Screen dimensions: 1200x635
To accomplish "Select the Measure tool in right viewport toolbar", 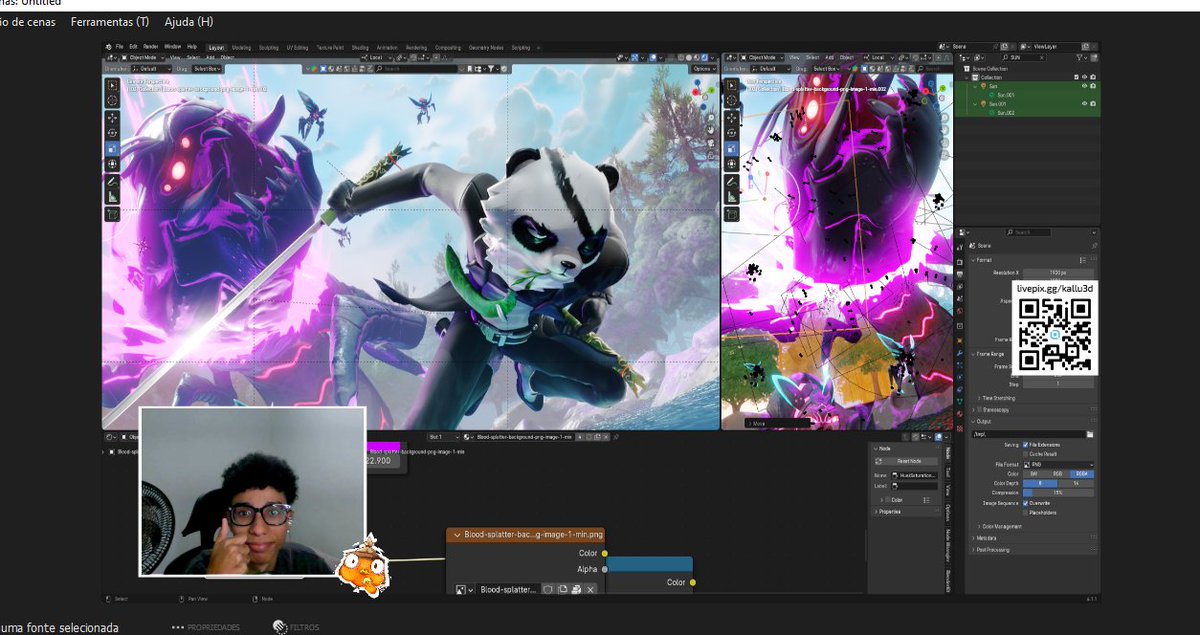I will [732, 197].
